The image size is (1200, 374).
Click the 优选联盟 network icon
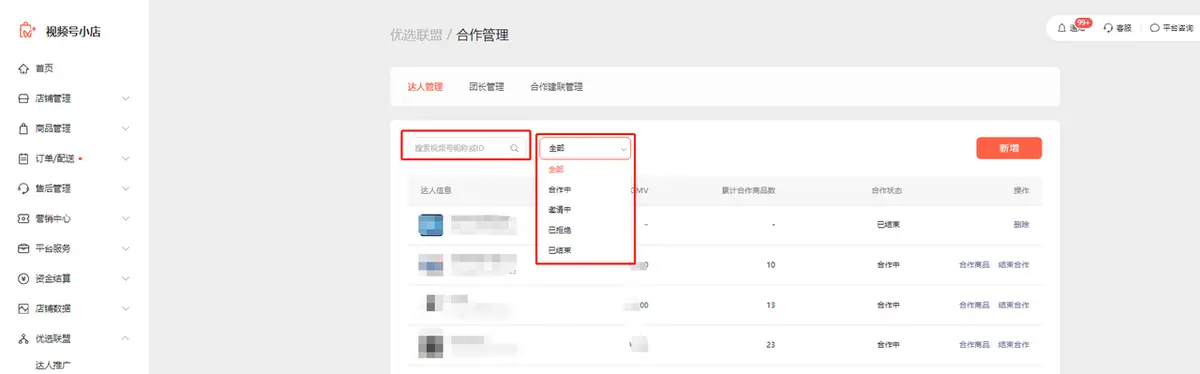click(24, 338)
